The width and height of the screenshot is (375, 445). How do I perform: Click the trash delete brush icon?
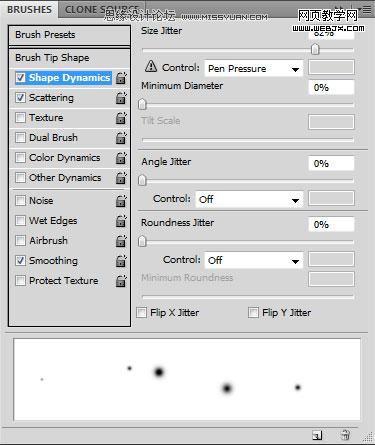[345, 435]
